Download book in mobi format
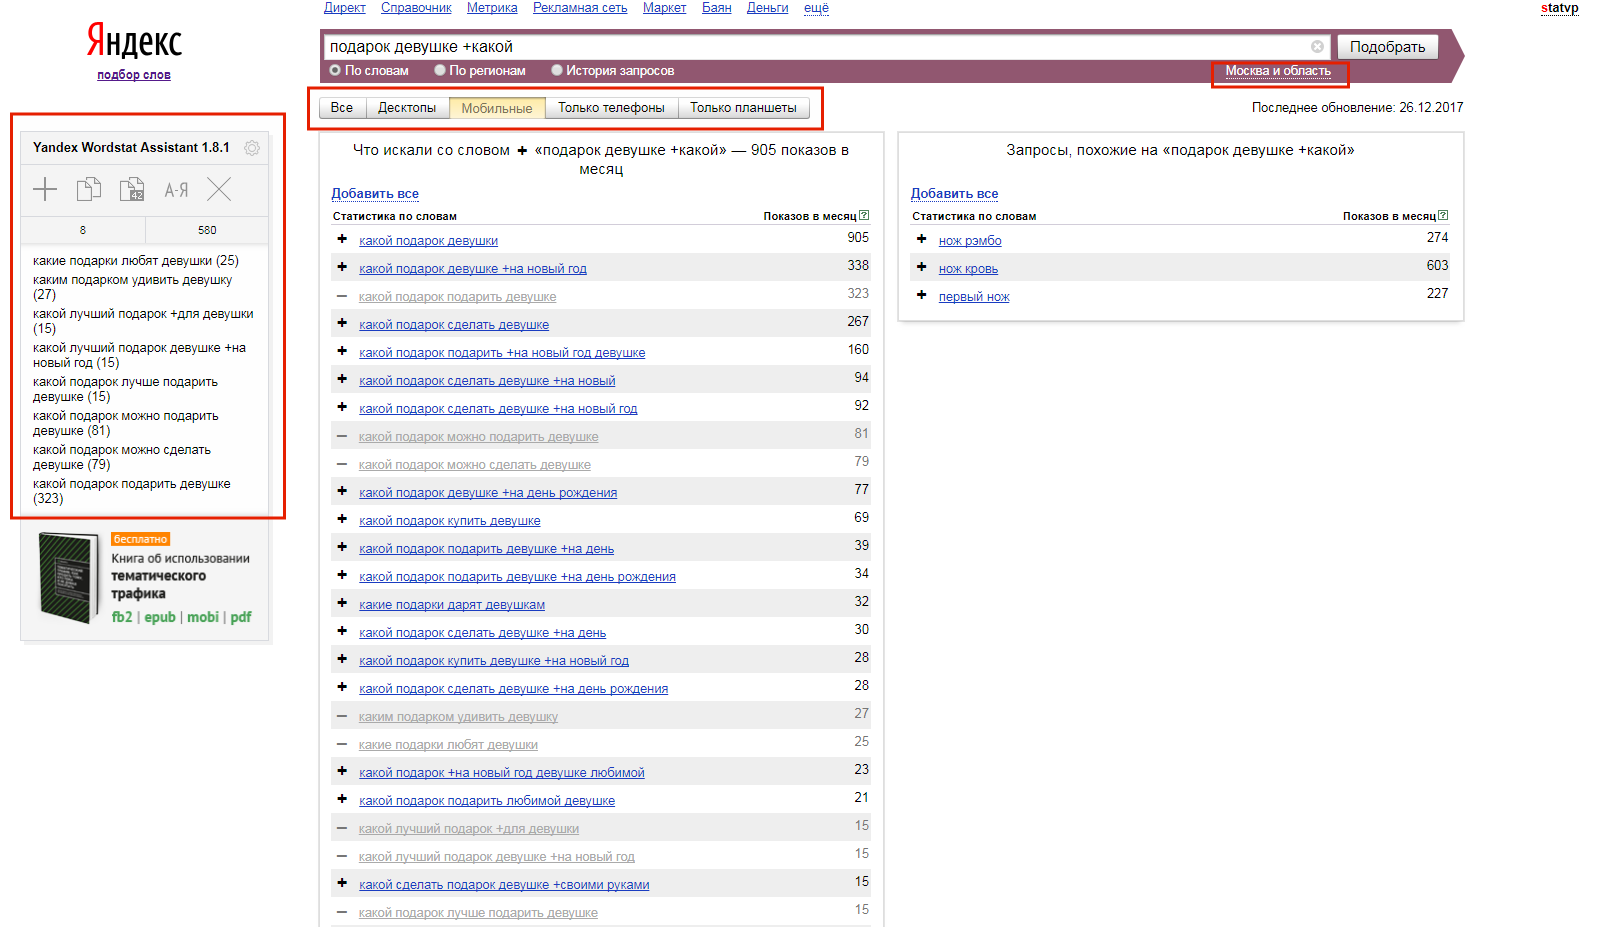This screenshot has height=927, width=1611. tap(203, 617)
